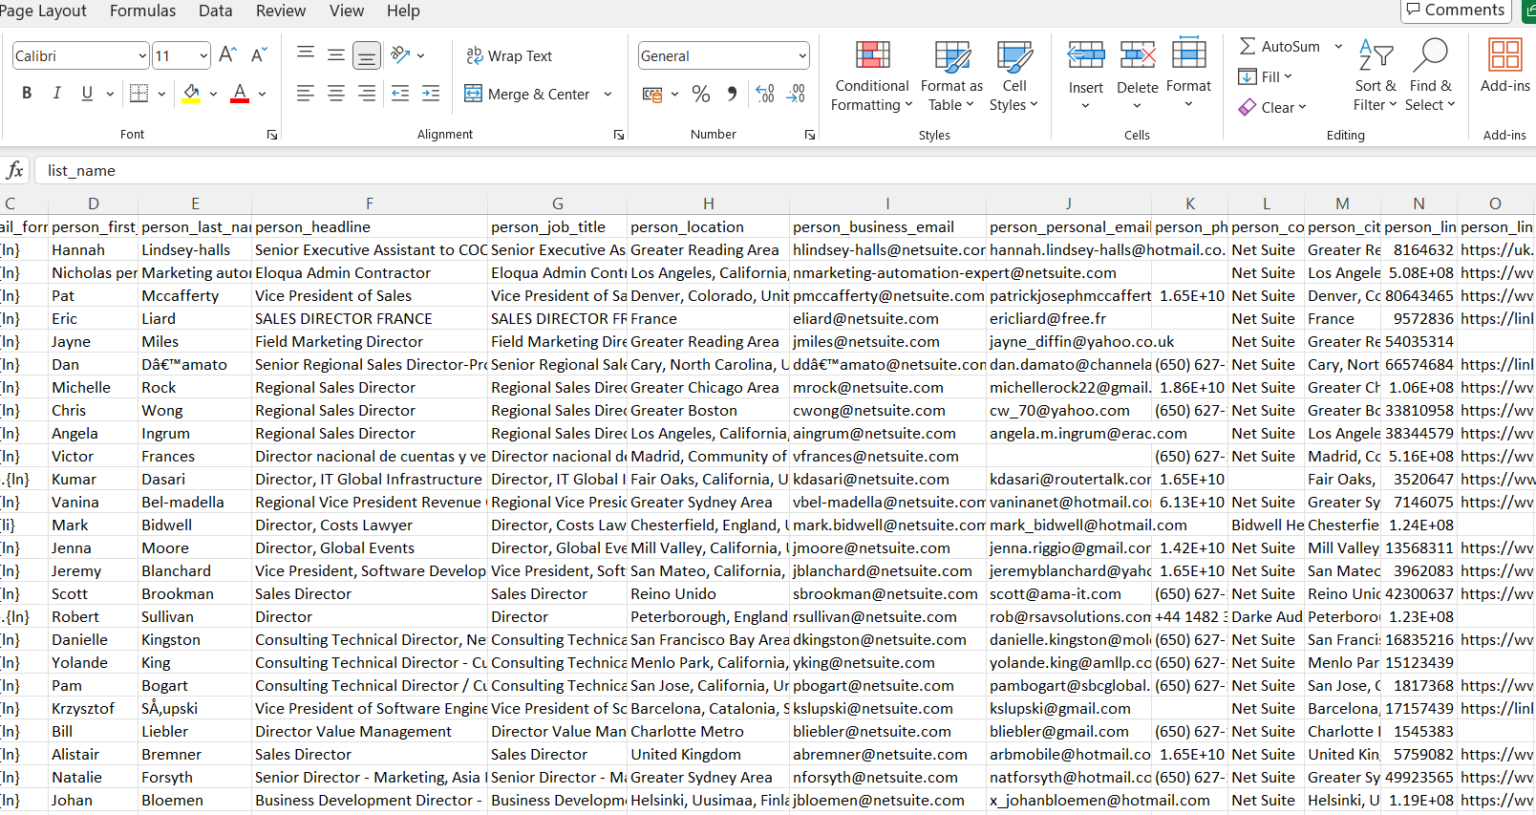Apply Comma Style
The width and height of the screenshot is (1536, 815).
click(x=732, y=94)
